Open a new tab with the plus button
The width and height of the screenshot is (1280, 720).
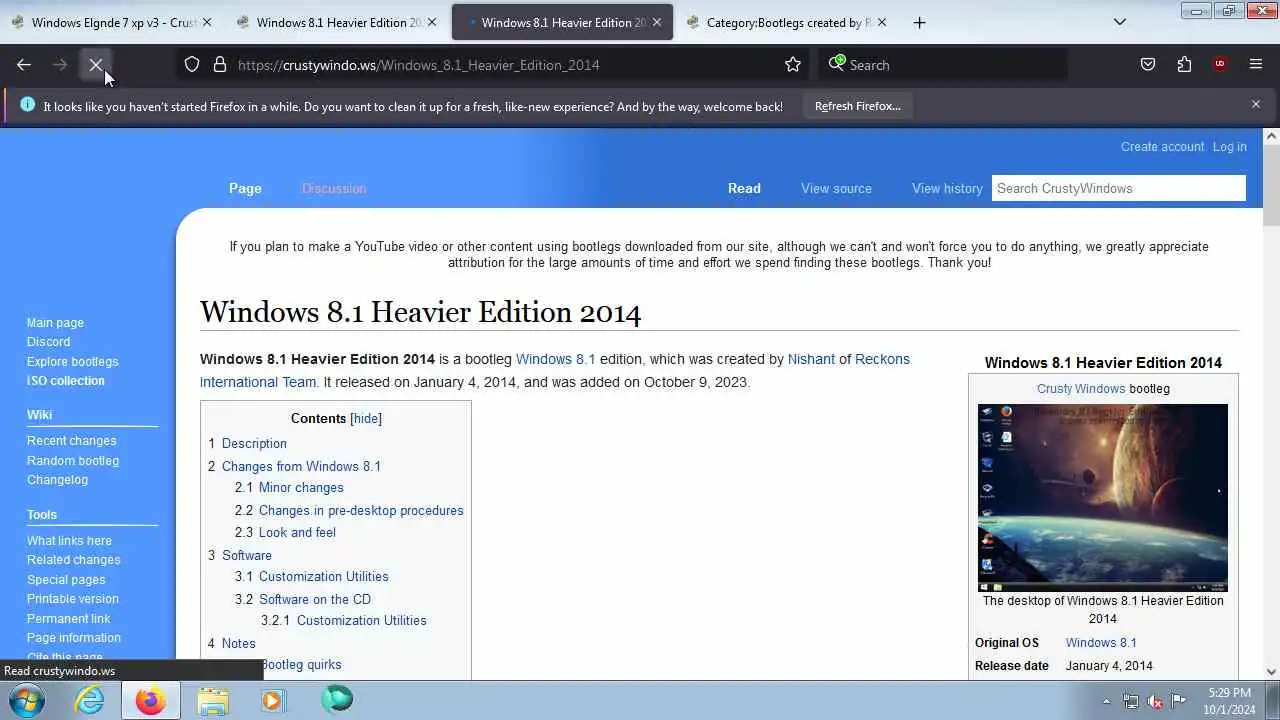(919, 22)
